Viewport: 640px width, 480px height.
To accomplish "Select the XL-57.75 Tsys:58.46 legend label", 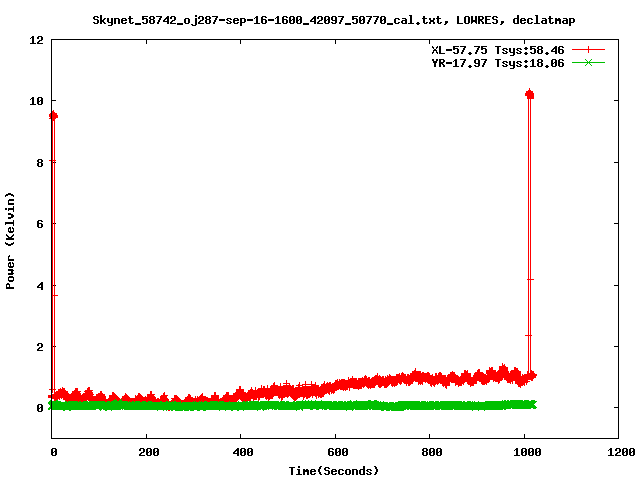I will pyautogui.click(x=498, y=50).
